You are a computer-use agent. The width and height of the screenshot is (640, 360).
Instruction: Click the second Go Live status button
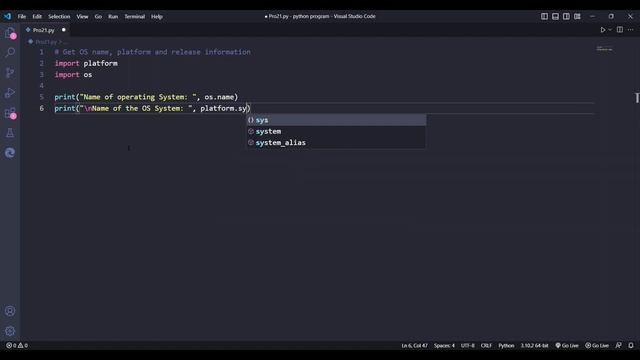click(x=597, y=346)
